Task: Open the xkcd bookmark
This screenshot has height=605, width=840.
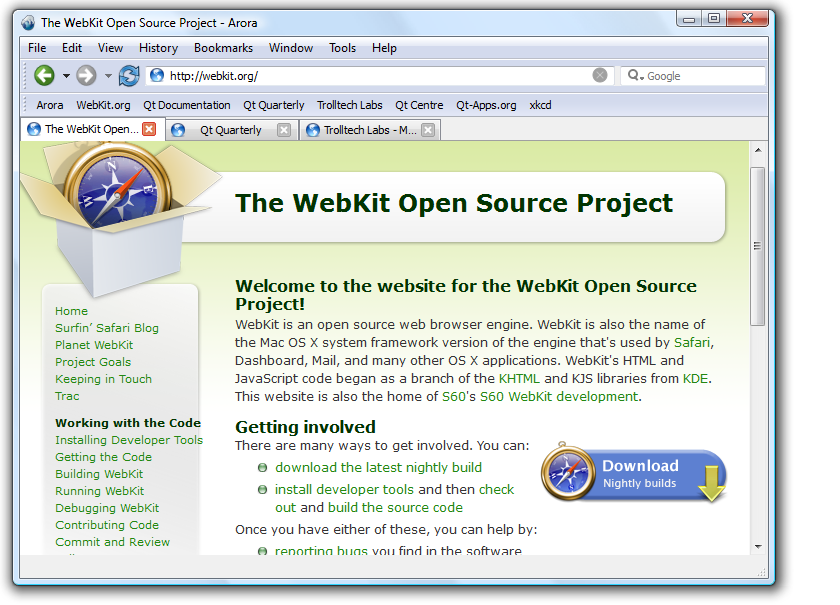Action: point(540,105)
